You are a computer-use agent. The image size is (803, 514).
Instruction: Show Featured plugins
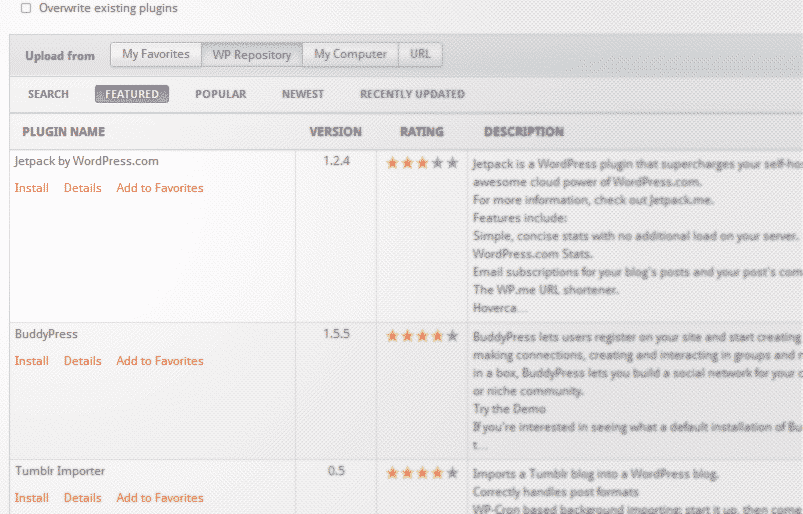pyautogui.click(x=132, y=94)
